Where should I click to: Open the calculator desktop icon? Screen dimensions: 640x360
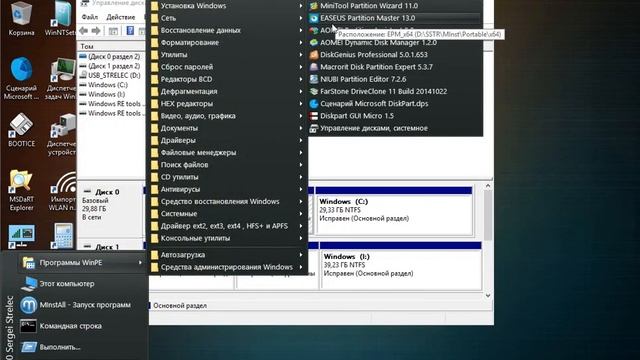[x=63, y=236]
